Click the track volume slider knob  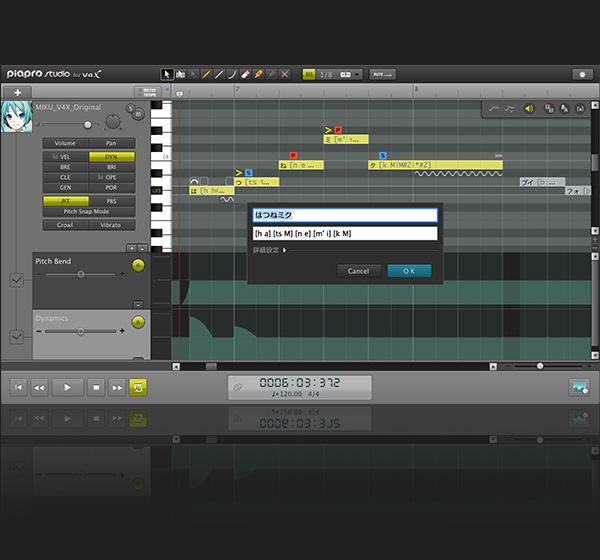point(87,124)
